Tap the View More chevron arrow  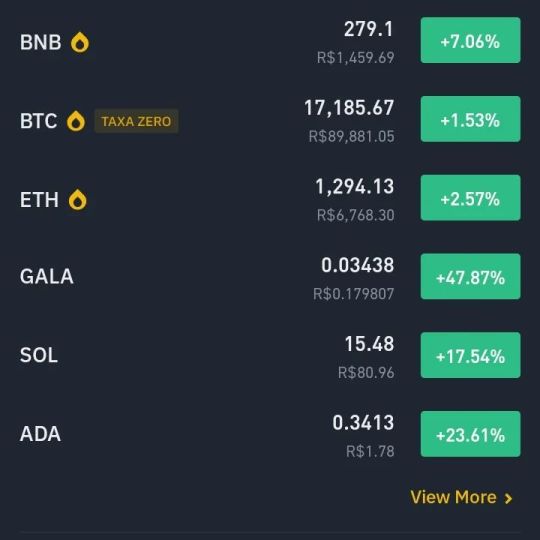pyautogui.click(x=508, y=498)
